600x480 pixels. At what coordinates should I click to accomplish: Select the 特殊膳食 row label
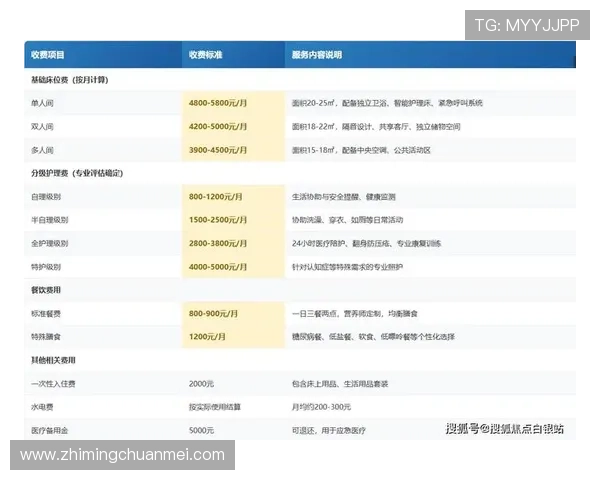click(x=46, y=337)
